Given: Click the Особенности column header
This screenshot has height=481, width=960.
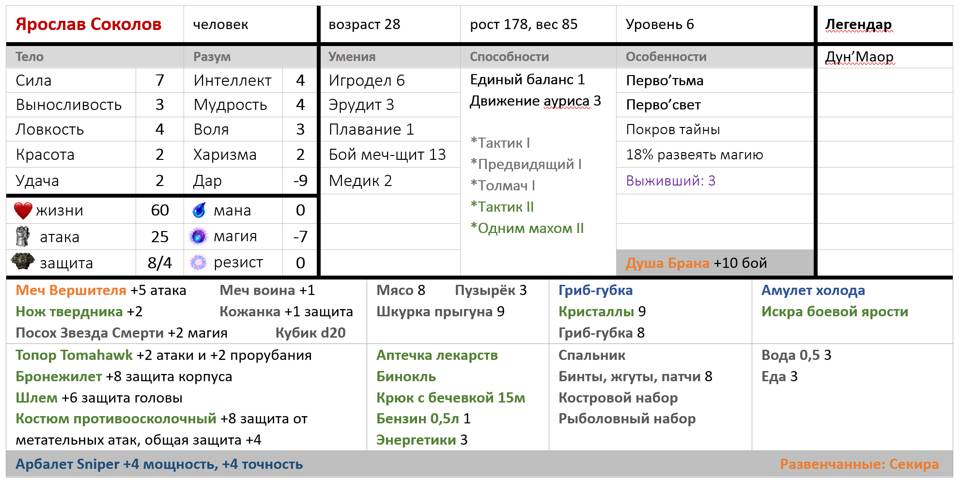Looking at the screenshot, I should pos(666,57).
